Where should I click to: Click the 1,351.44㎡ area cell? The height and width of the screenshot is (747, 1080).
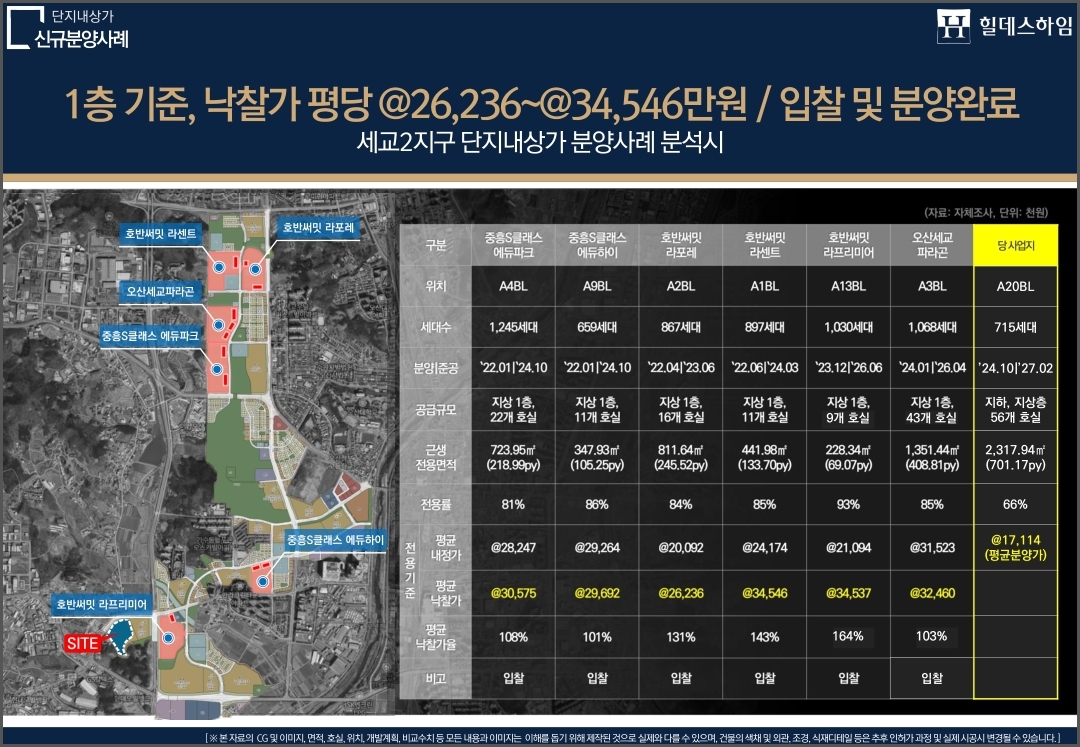[x=932, y=457]
